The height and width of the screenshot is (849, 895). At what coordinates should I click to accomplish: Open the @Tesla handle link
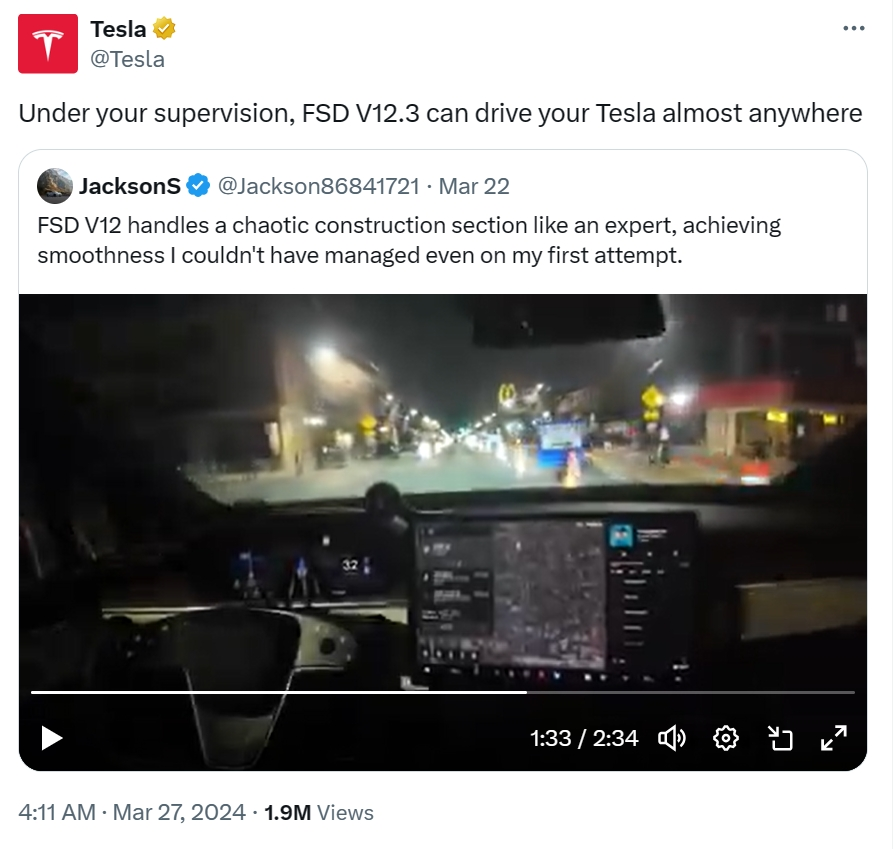click(x=127, y=59)
